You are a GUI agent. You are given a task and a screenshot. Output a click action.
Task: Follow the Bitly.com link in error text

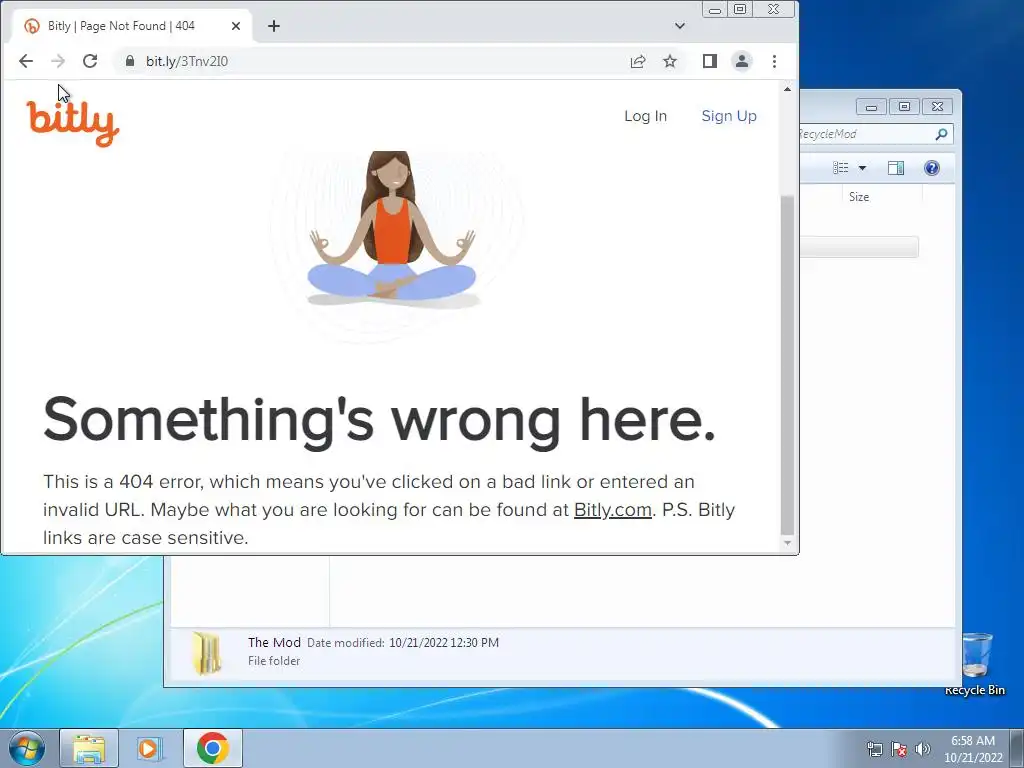click(x=613, y=510)
